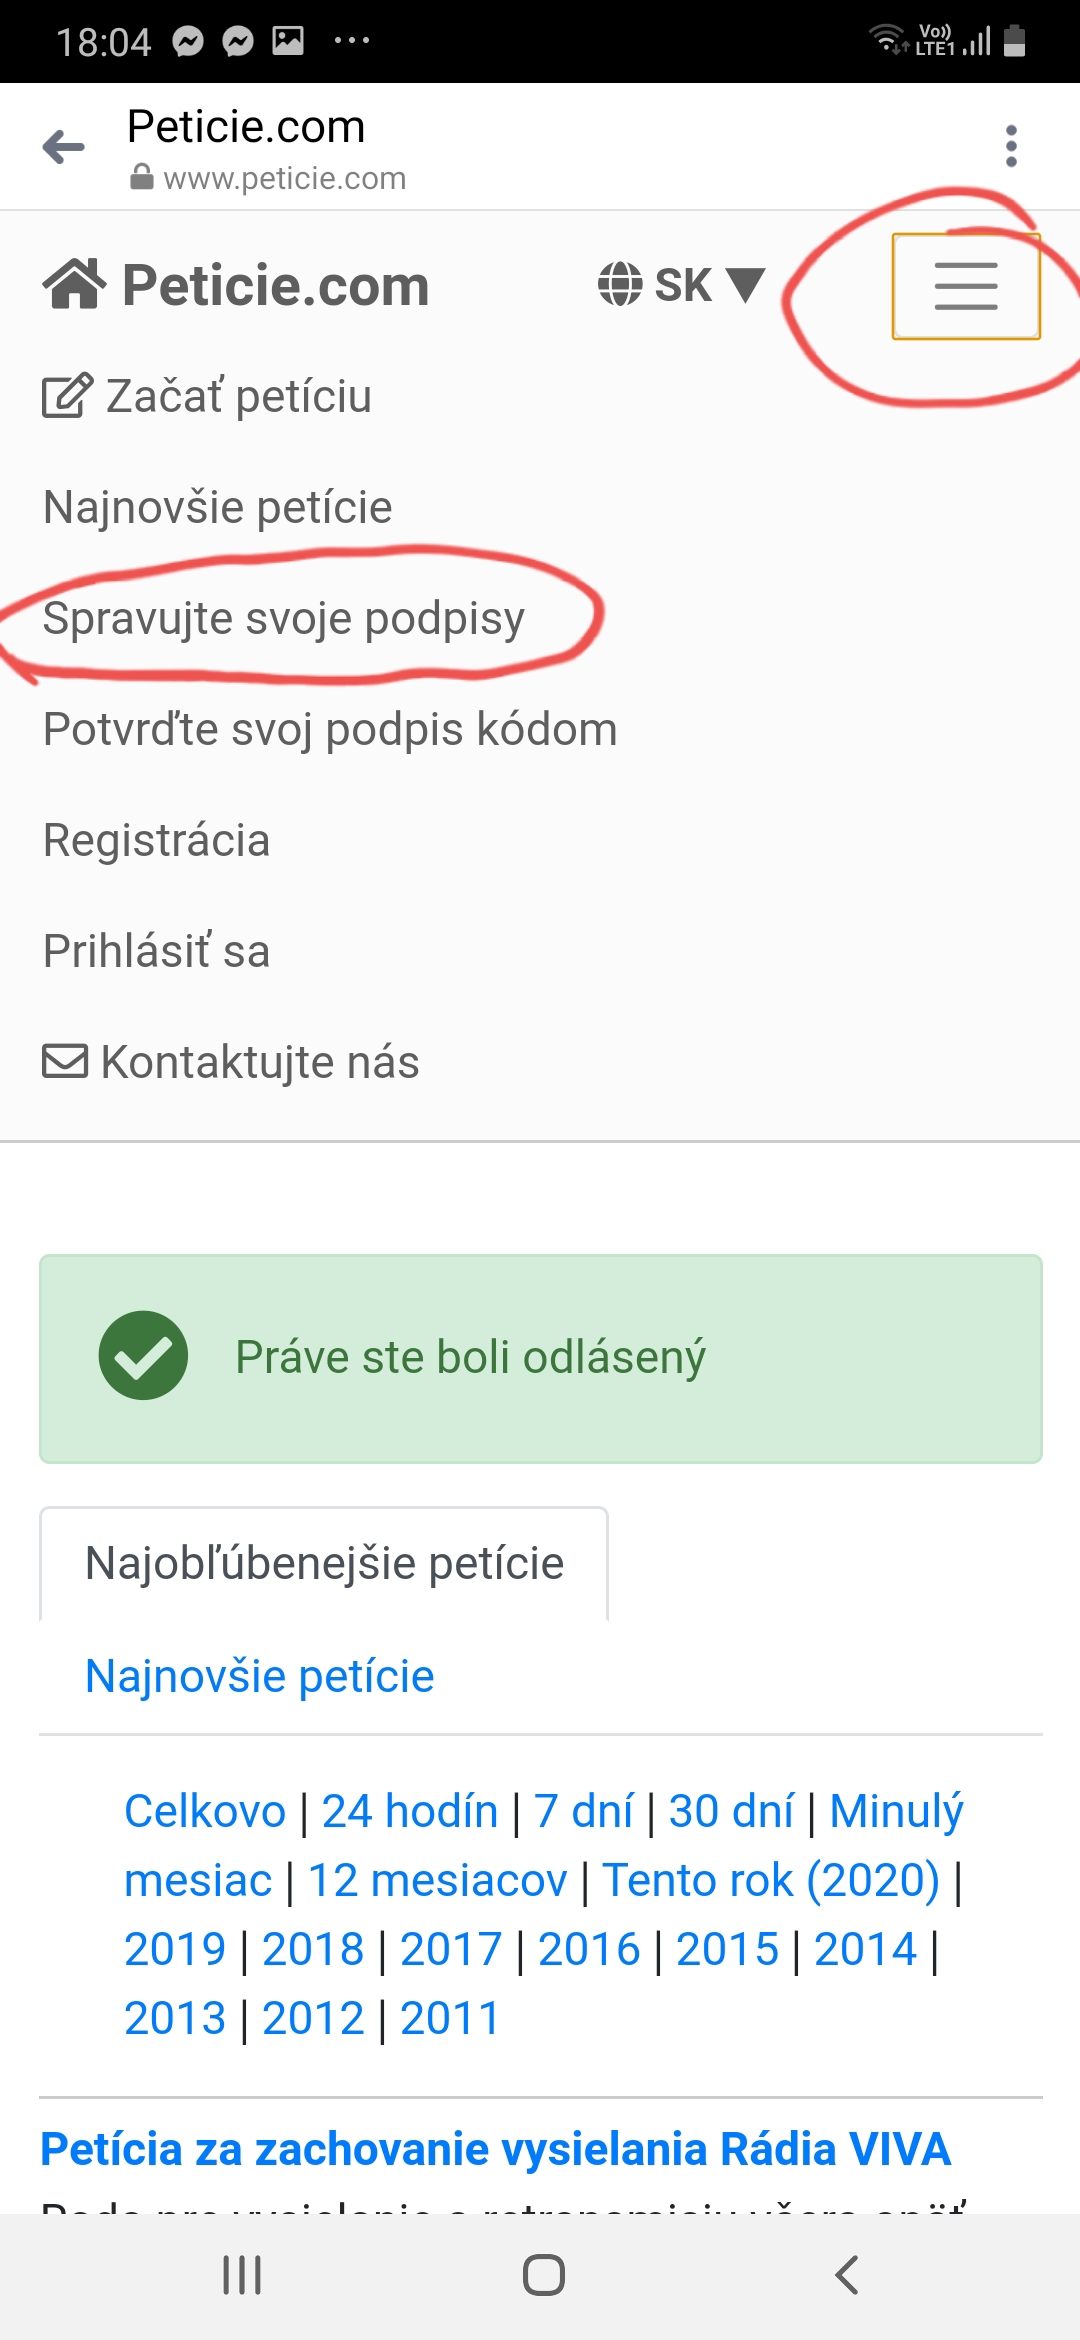Click the globe language icon
This screenshot has height=2340, width=1080.
tap(620, 285)
